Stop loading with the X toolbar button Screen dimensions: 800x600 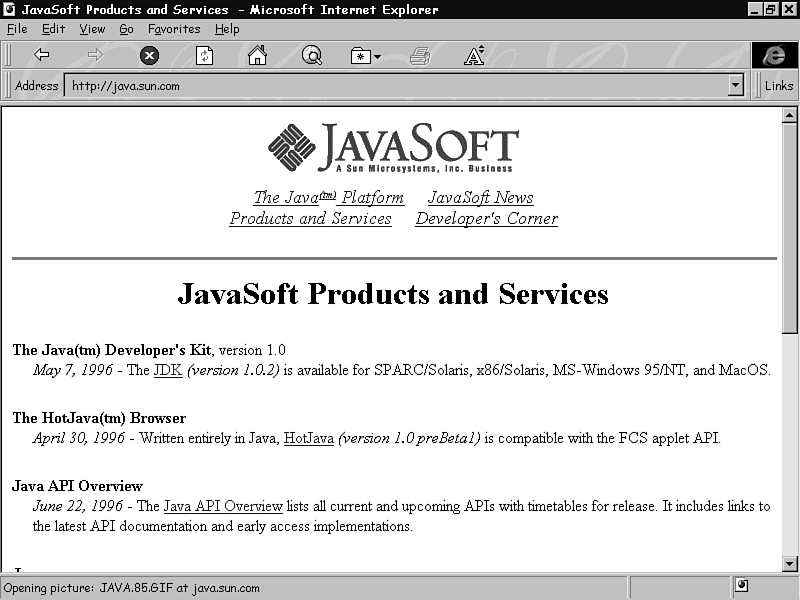149,55
